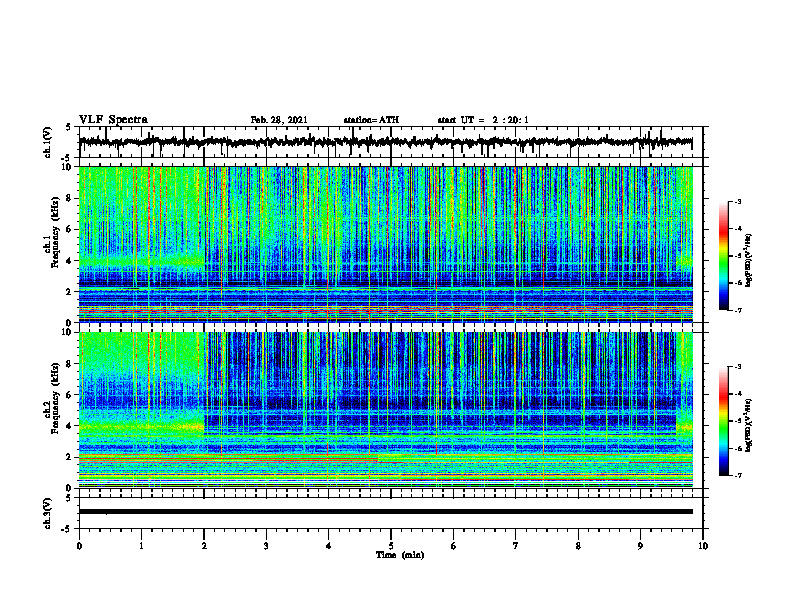The height and width of the screenshot is (612, 792).
Task: Click the 'station=ATH' label
Action: click(x=371, y=120)
